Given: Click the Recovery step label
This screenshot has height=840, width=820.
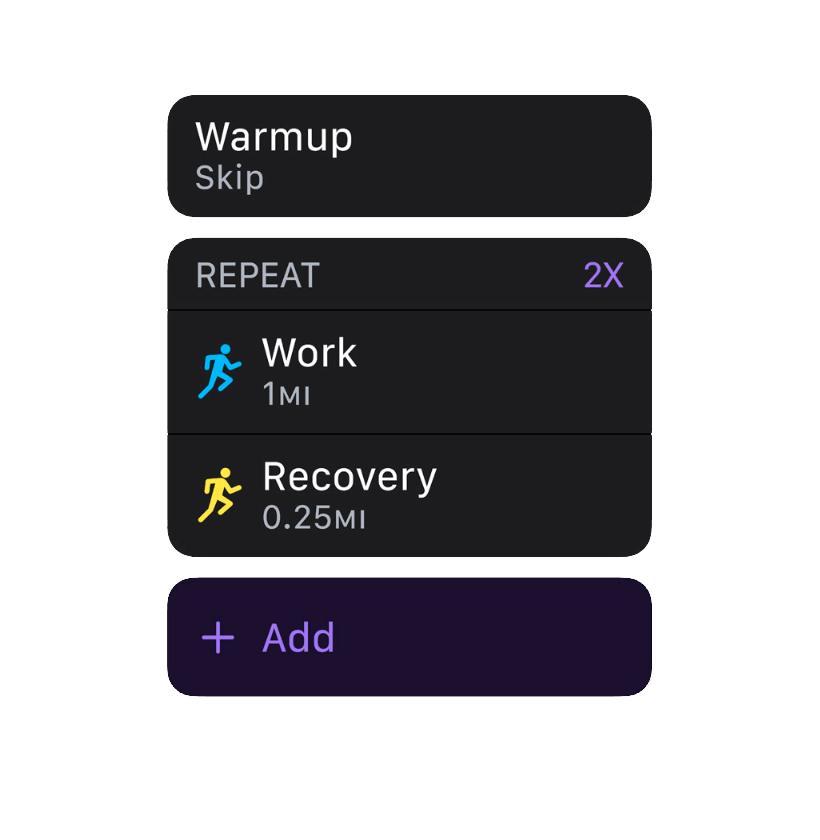Looking at the screenshot, I should [349, 477].
